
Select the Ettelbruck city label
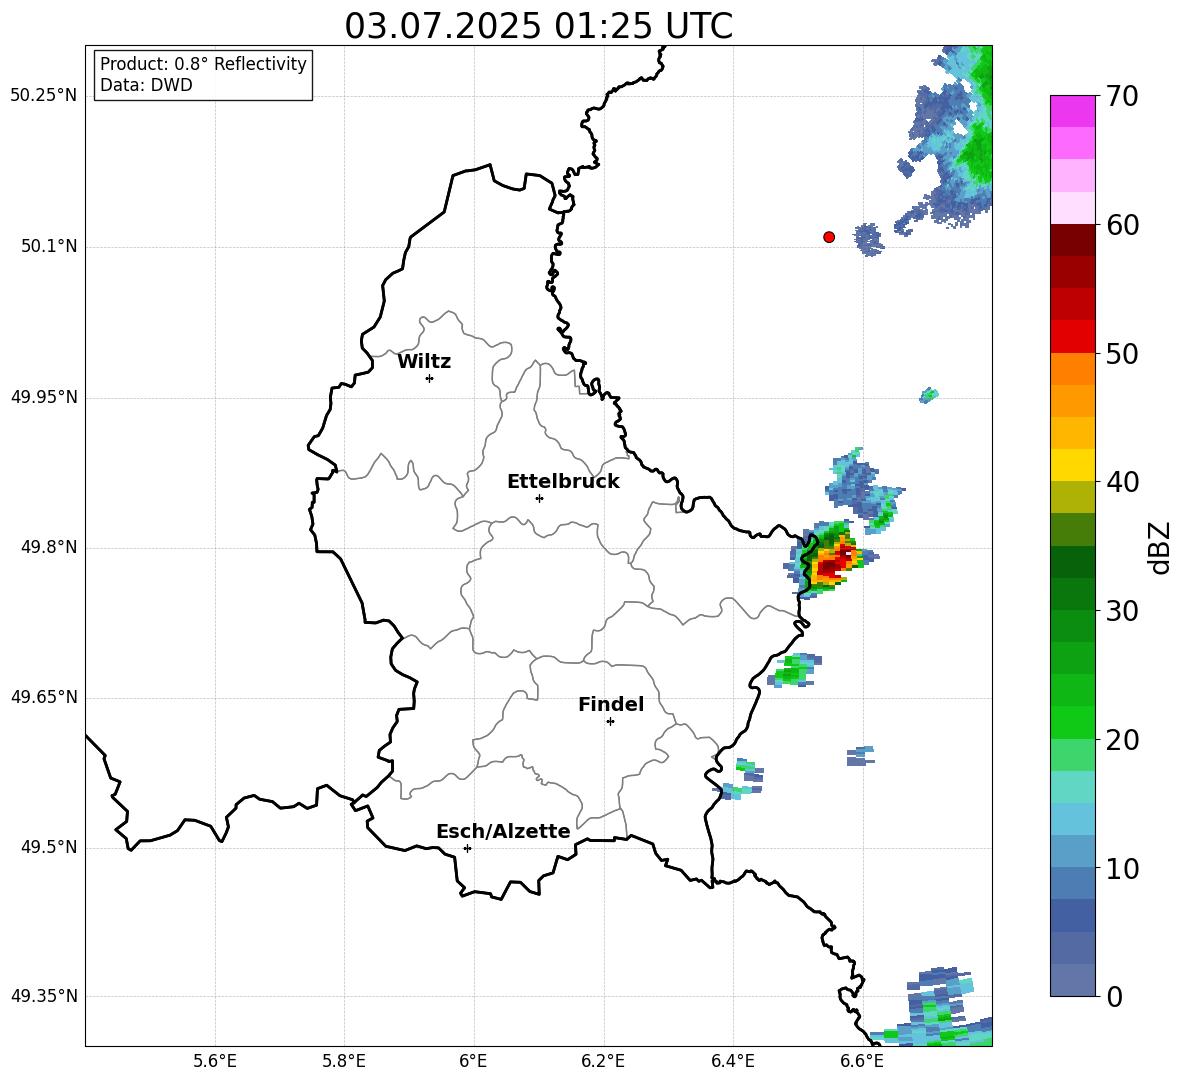563,482
